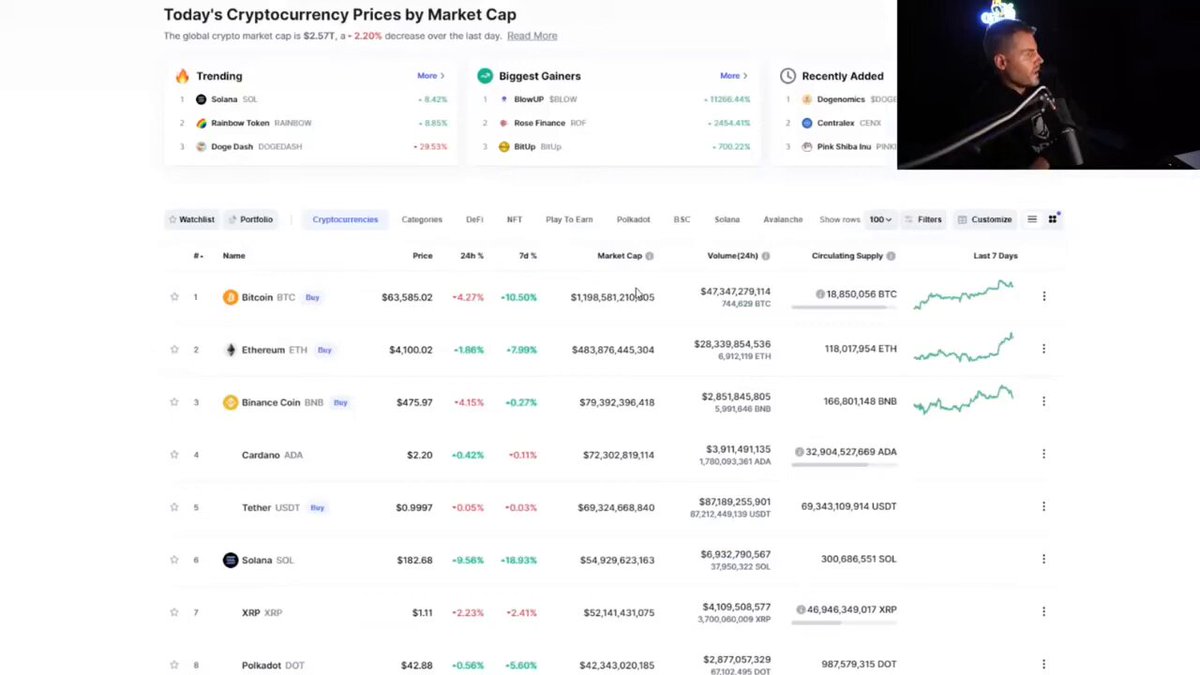Screen dimensions: 1200x675
Task: Select the Cryptocurrencies tab
Action: tap(345, 219)
